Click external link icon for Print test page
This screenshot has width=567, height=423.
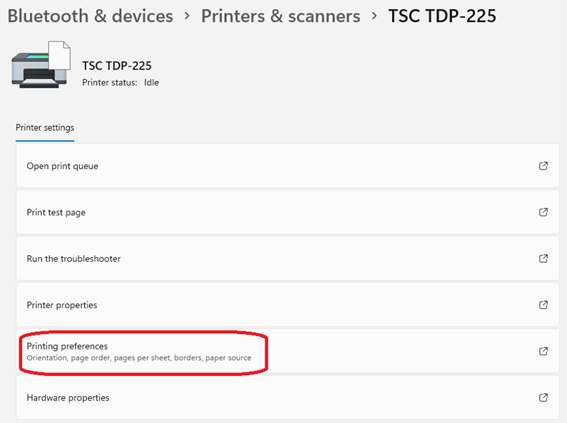543,212
